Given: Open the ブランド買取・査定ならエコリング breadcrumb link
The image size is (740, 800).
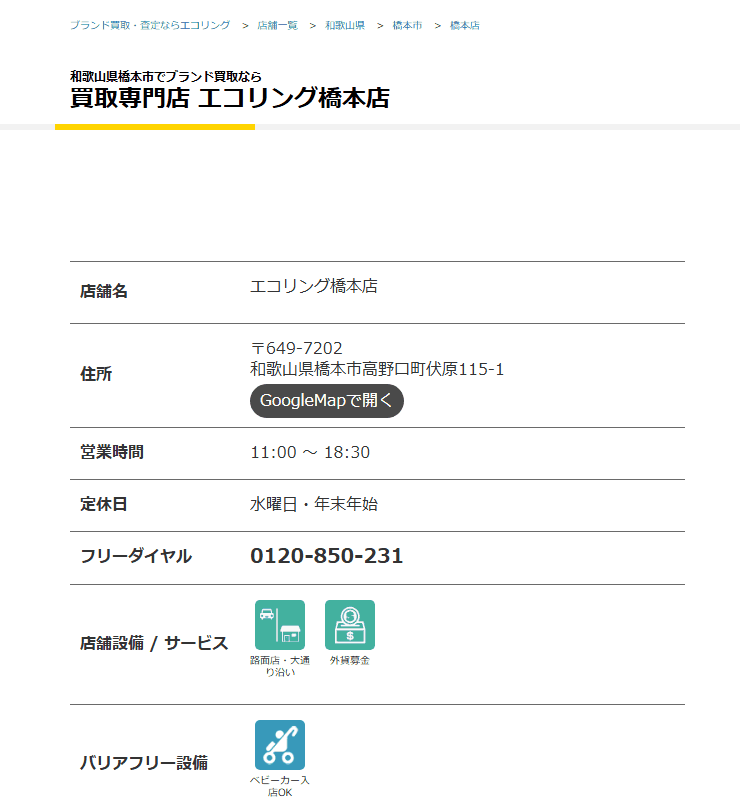Looking at the screenshot, I should click(x=150, y=26).
